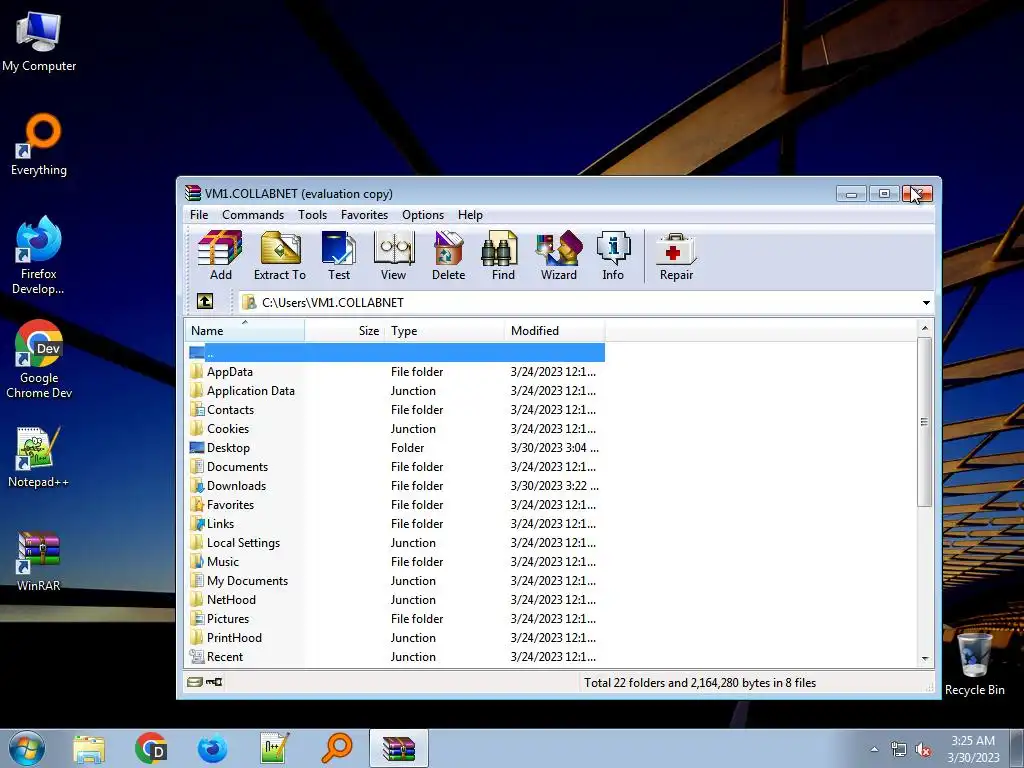Screen dimensions: 1024x768
Task: Click the scrollbar down arrow in file list
Action: coord(925,659)
